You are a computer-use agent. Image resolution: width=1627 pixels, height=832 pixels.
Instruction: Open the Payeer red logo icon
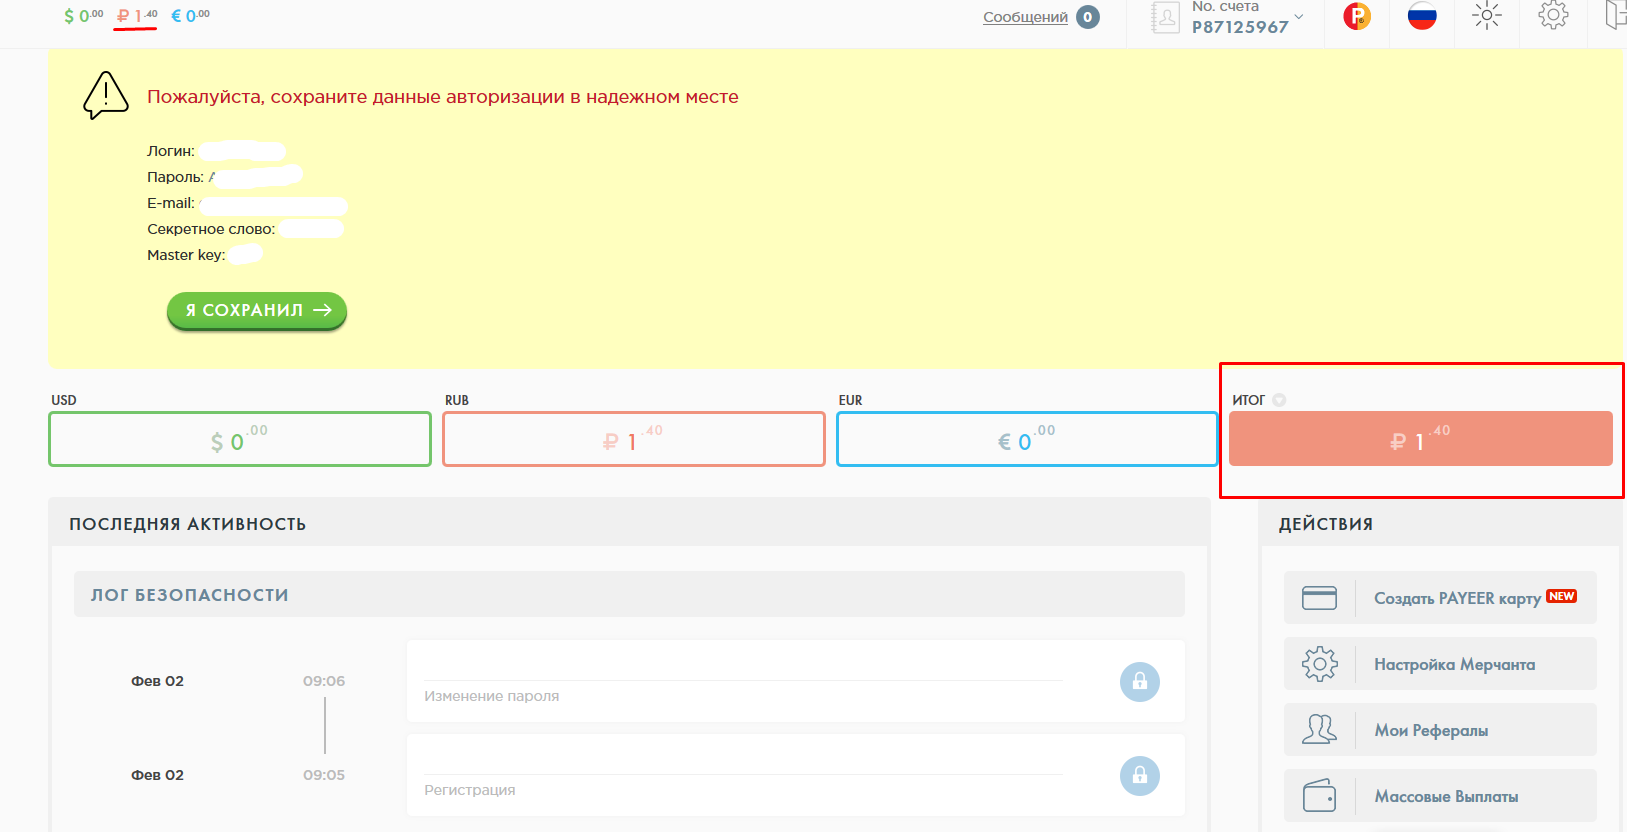click(x=1357, y=16)
